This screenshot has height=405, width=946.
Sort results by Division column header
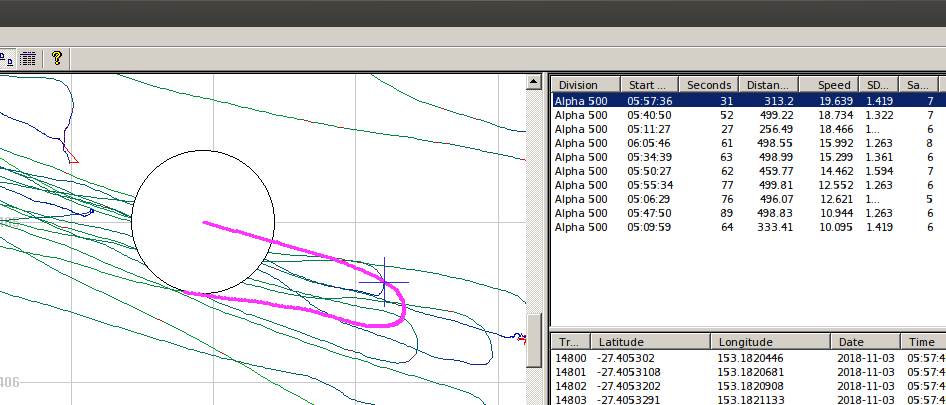pos(585,85)
